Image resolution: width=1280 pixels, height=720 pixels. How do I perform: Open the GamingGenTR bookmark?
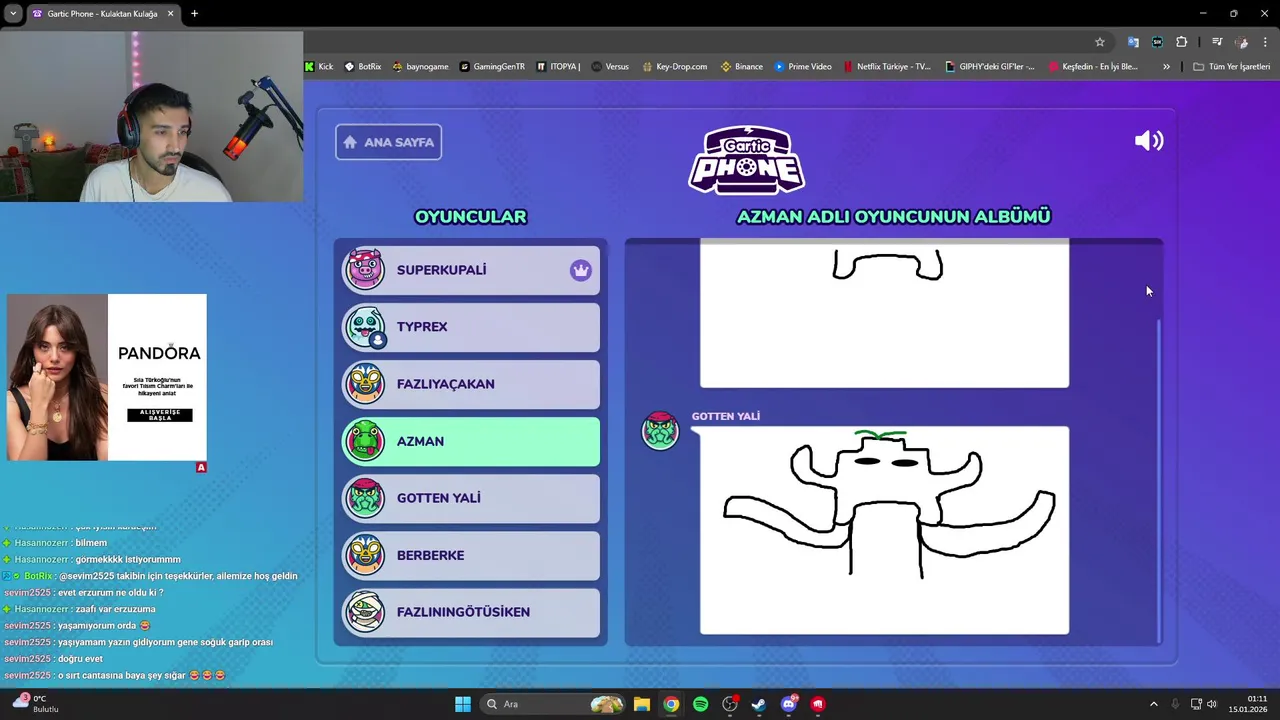click(492, 67)
